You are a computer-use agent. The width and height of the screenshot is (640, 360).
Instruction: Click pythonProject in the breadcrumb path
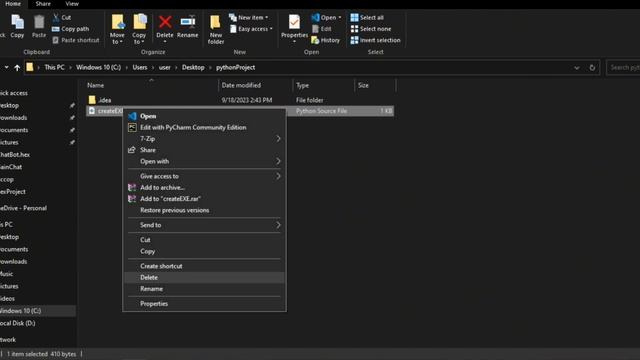(236, 67)
